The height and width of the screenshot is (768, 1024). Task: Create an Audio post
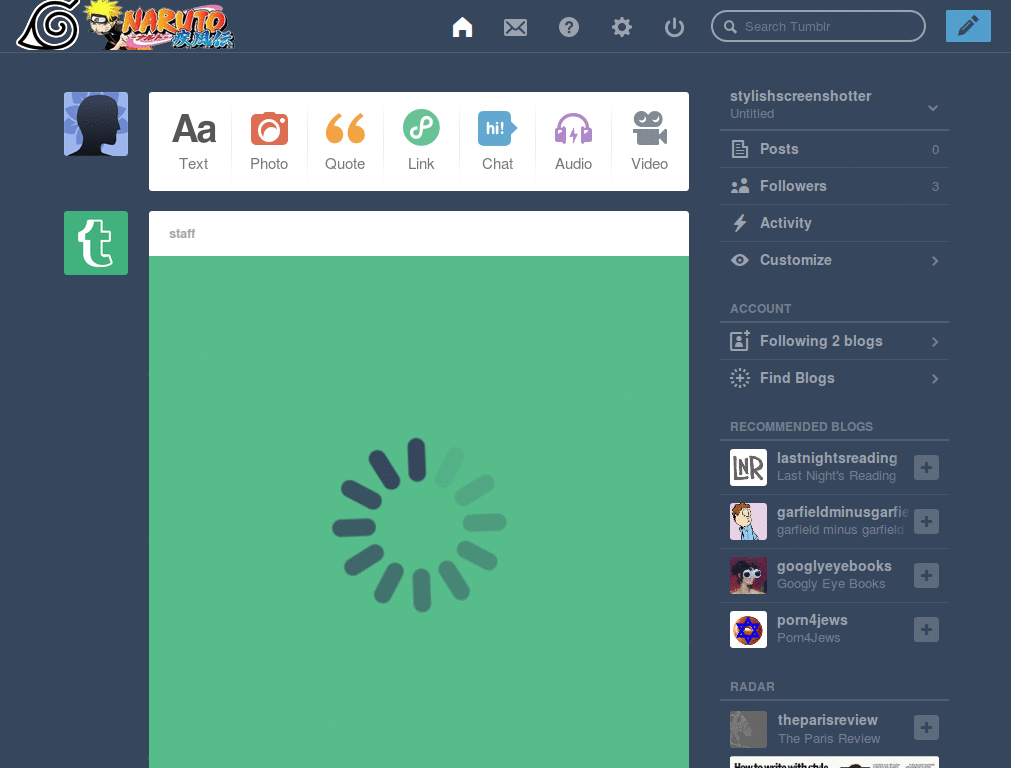573,141
